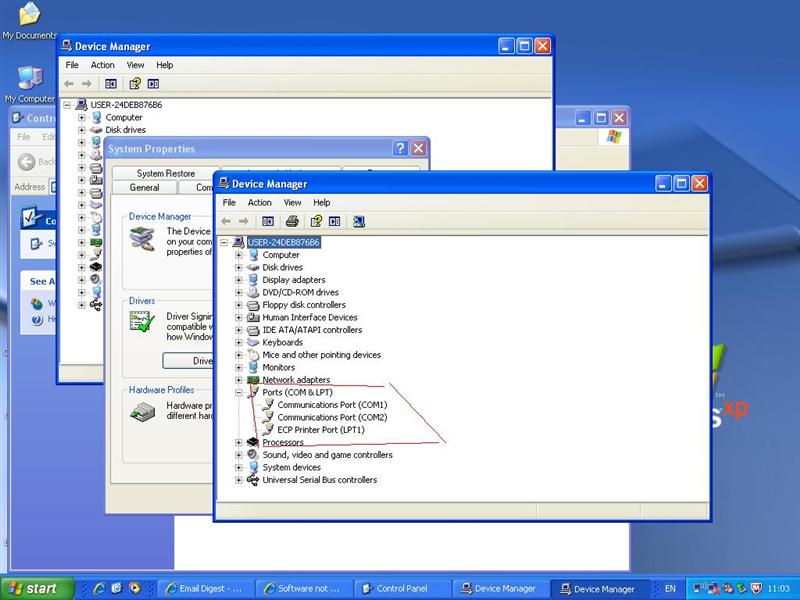Click the Start button

37,588
